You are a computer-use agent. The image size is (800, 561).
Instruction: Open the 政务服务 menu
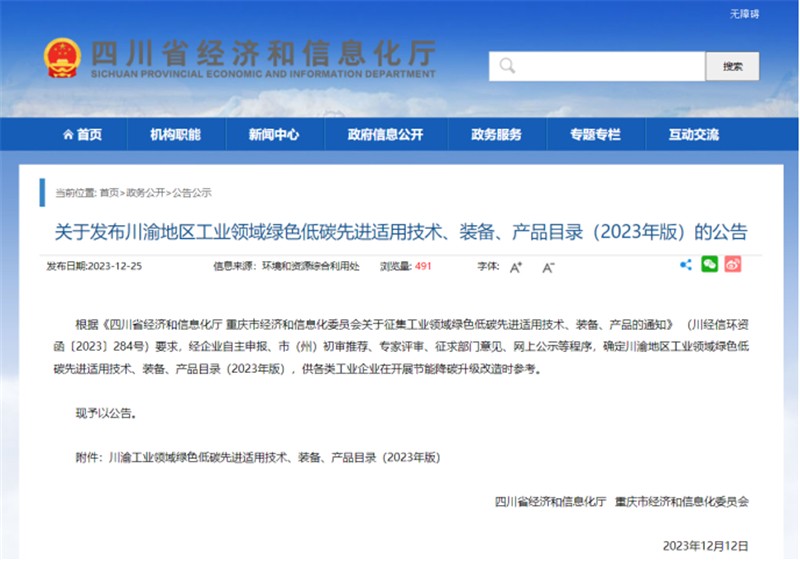click(x=496, y=135)
